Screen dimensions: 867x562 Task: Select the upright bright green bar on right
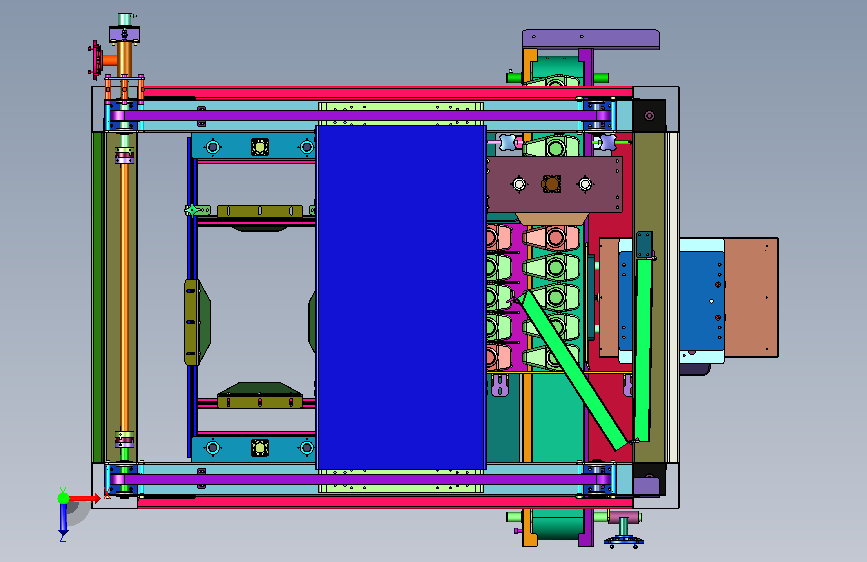click(643, 350)
